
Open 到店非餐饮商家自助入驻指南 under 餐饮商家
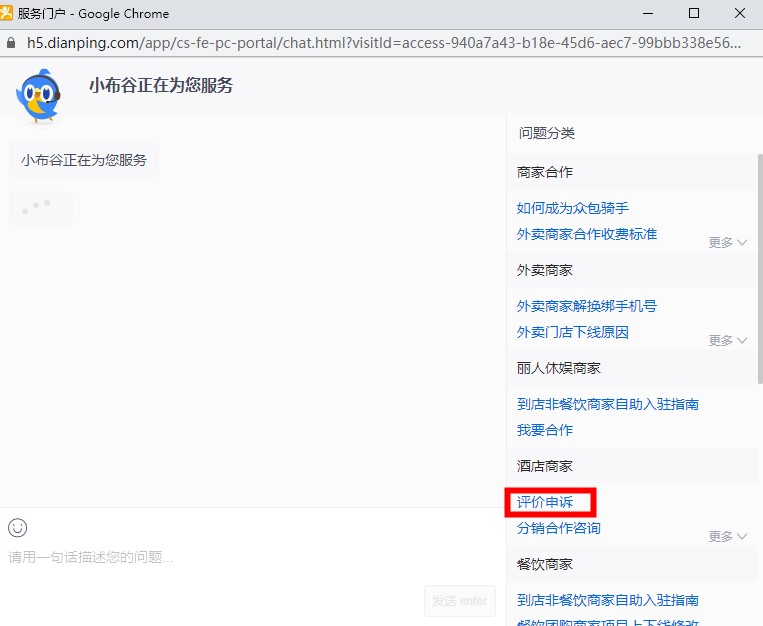[607, 600]
